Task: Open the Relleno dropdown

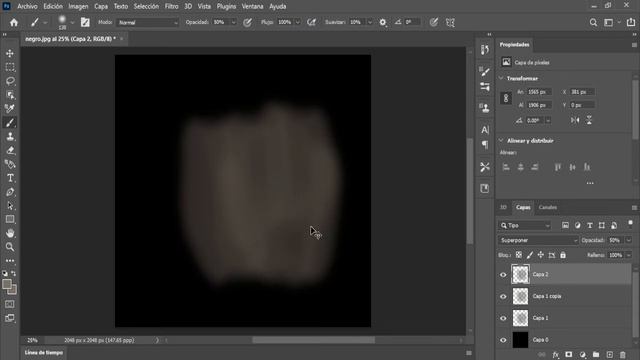Action: click(629, 255)
